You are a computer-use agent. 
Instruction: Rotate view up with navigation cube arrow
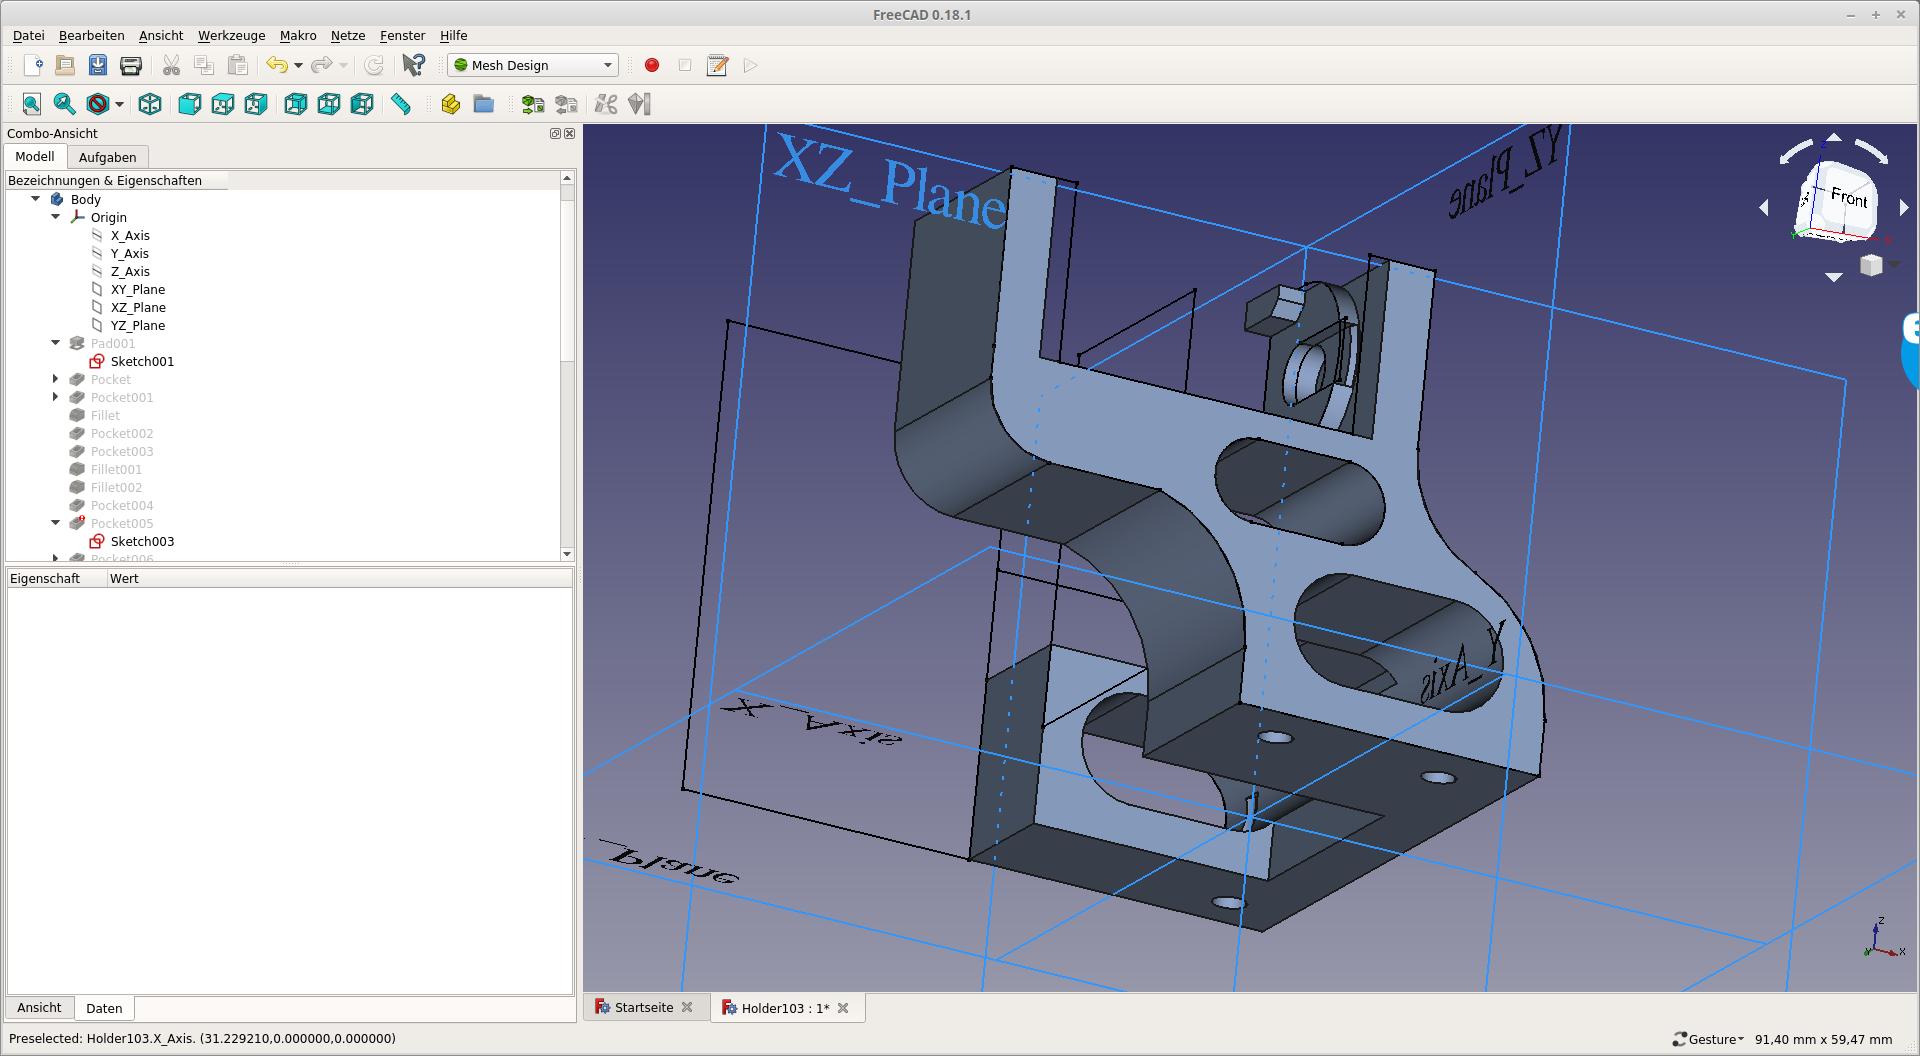pos(1834,137)
